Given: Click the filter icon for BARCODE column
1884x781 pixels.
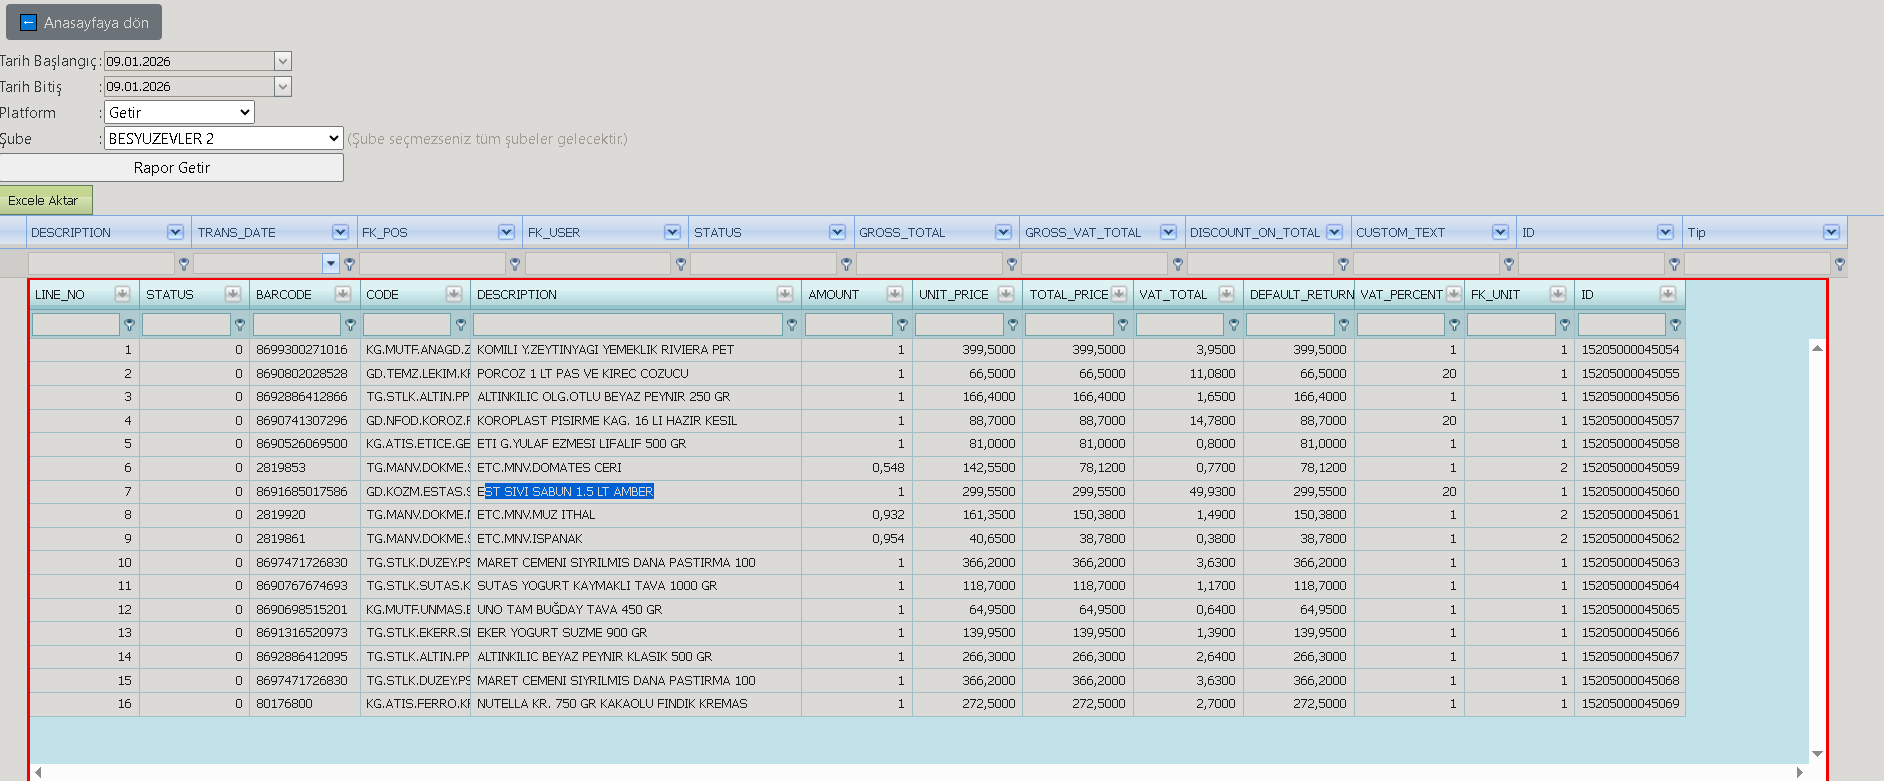Looking at the screenshot, I should pyautogui.click(x=350, y=325).
